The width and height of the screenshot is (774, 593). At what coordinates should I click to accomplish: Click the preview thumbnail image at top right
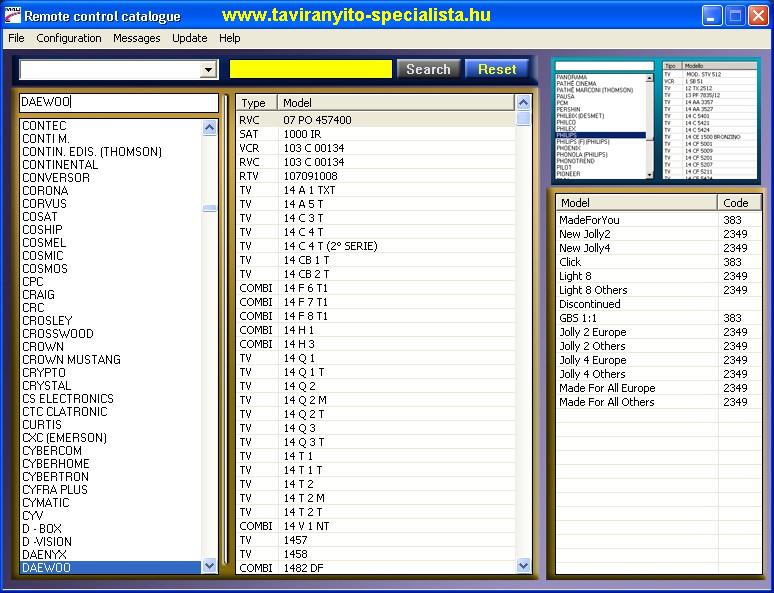[x=655, y=120]
